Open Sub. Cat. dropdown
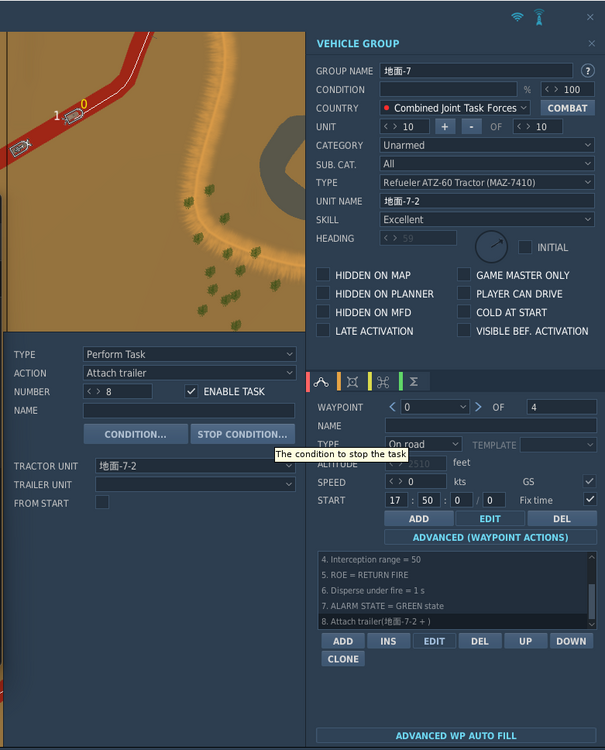The height and width of the screenshot is (750, 605). (x=487, y=164)
